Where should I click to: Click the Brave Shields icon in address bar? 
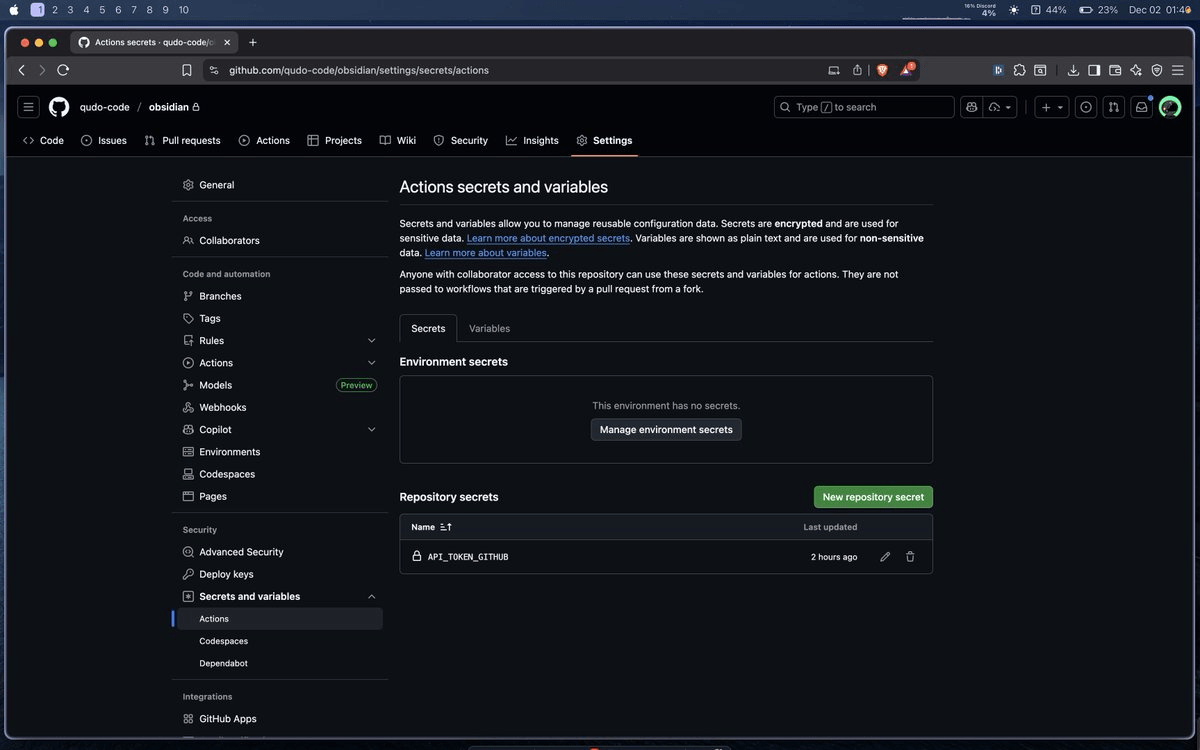[882, 70]
